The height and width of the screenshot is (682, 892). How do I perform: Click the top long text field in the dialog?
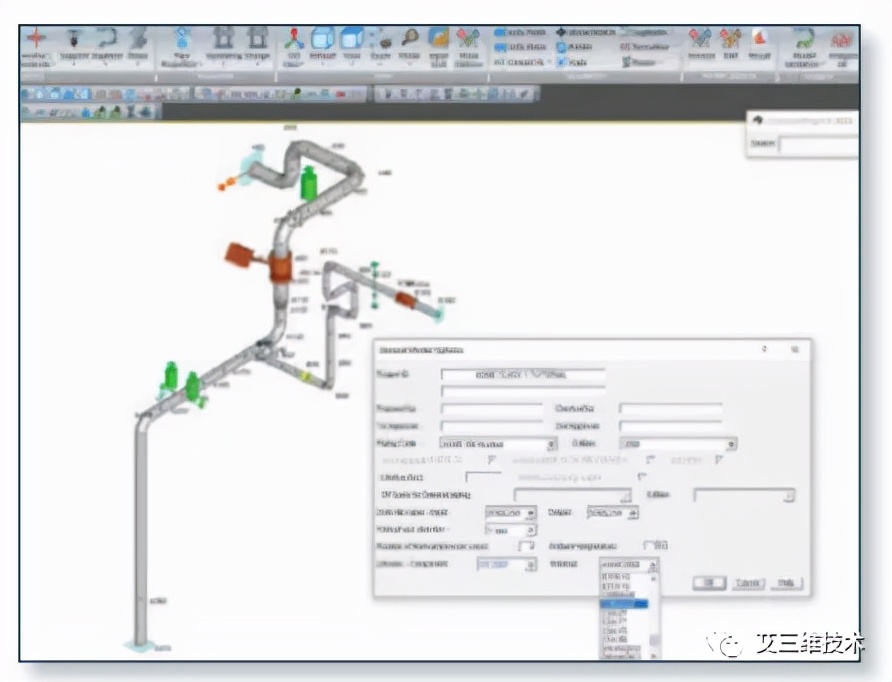click(x=523, y=375)
